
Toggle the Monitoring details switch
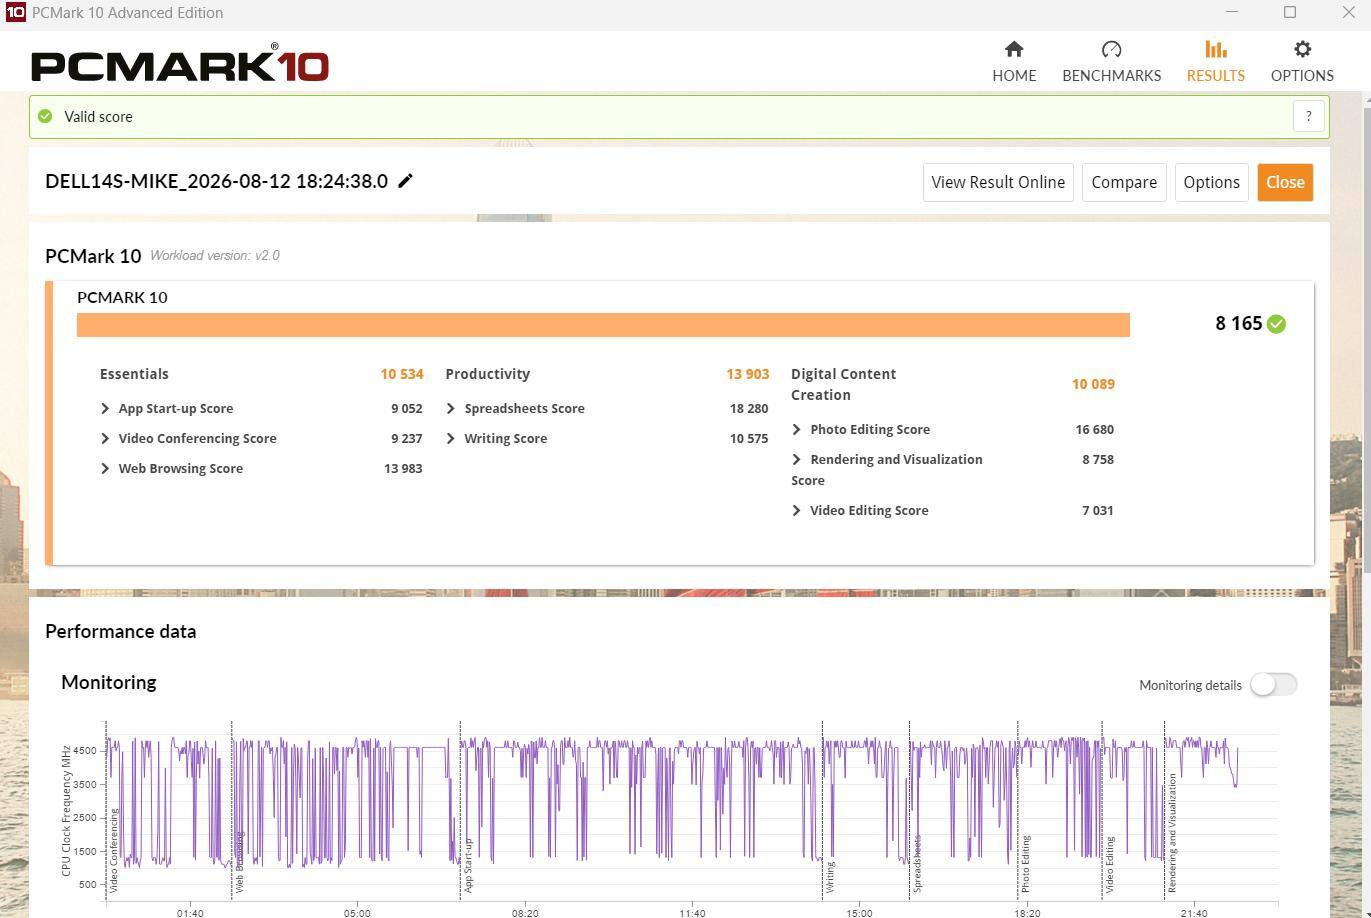coord(1273,684)
